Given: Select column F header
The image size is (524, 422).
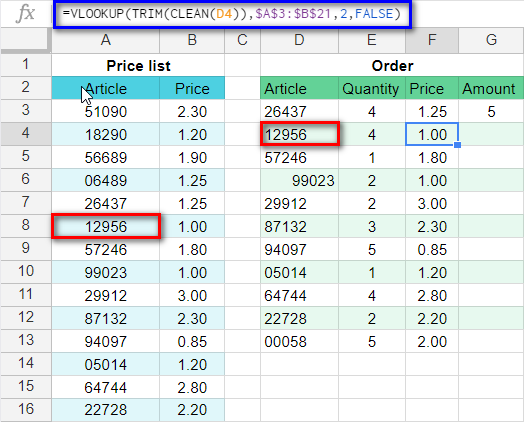Looking at the screenshot, I should pos(432,40).
